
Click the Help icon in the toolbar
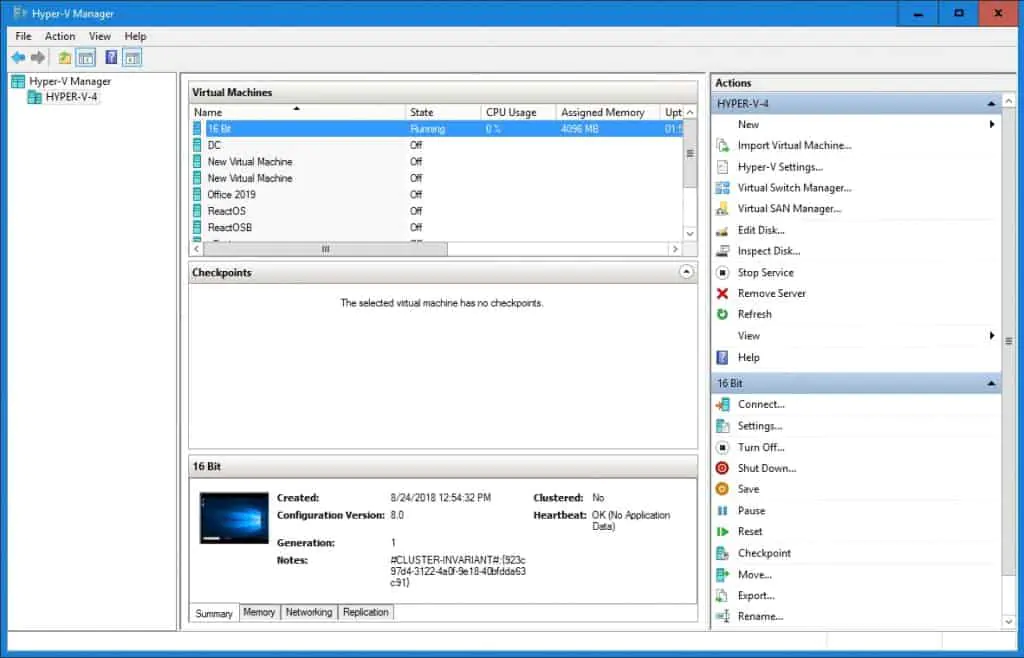coord(110,57)
